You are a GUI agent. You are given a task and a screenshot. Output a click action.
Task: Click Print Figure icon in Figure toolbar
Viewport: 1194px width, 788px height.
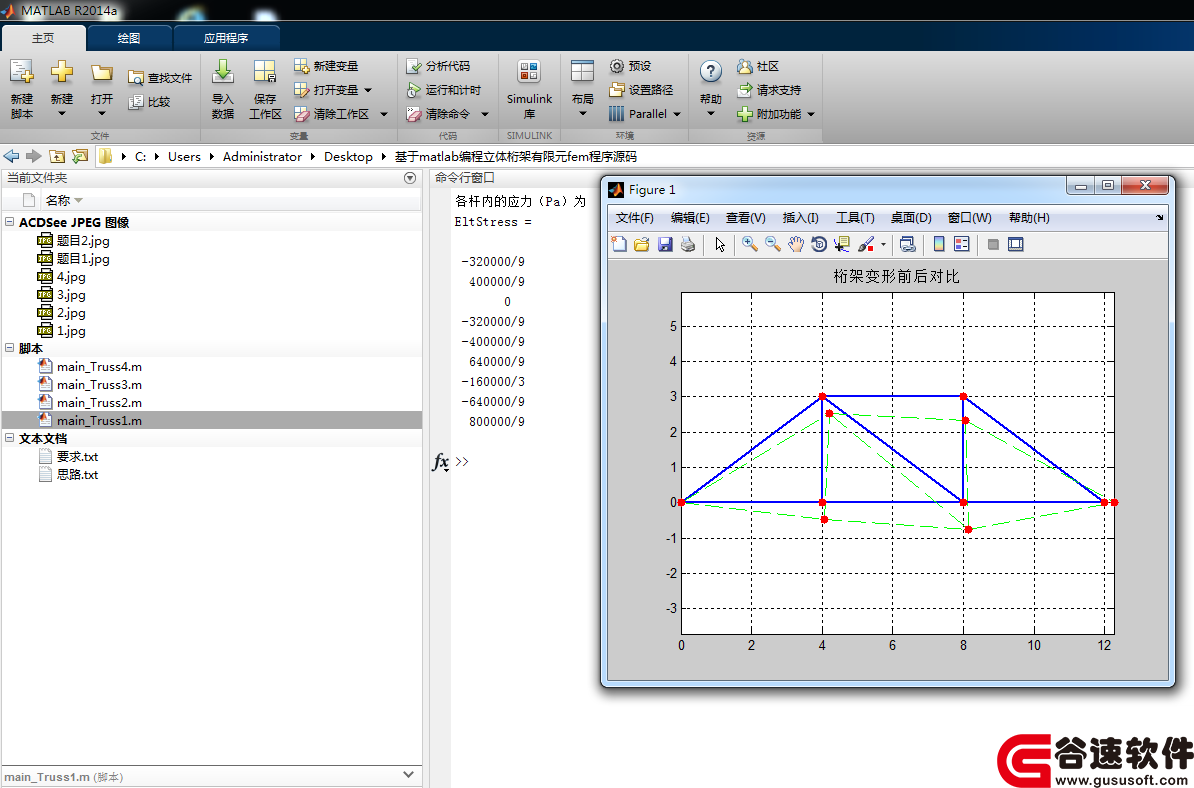[688, 244]
